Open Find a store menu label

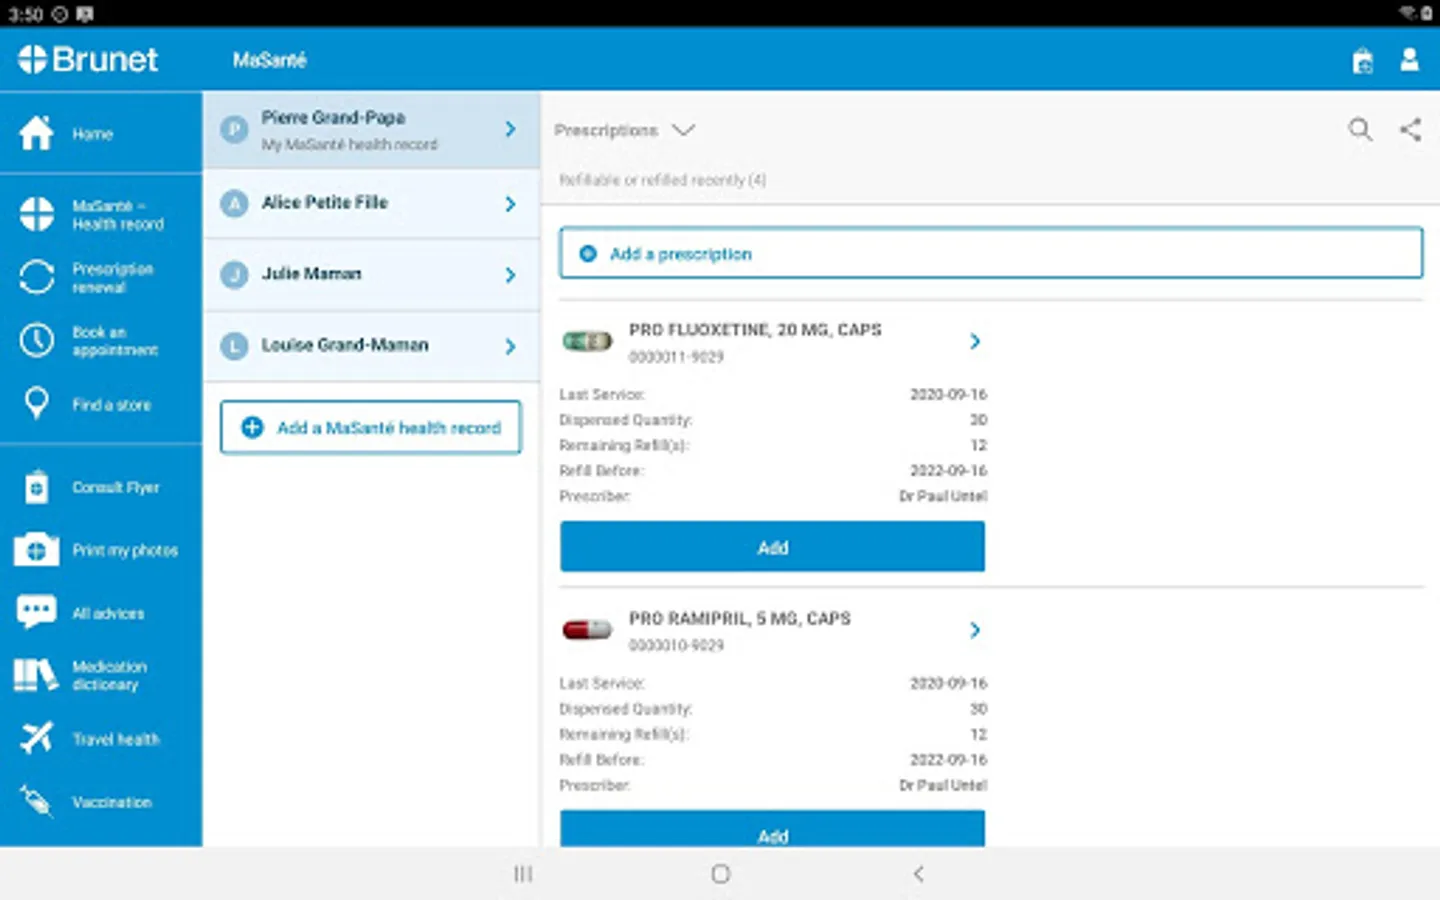[112, 405]
